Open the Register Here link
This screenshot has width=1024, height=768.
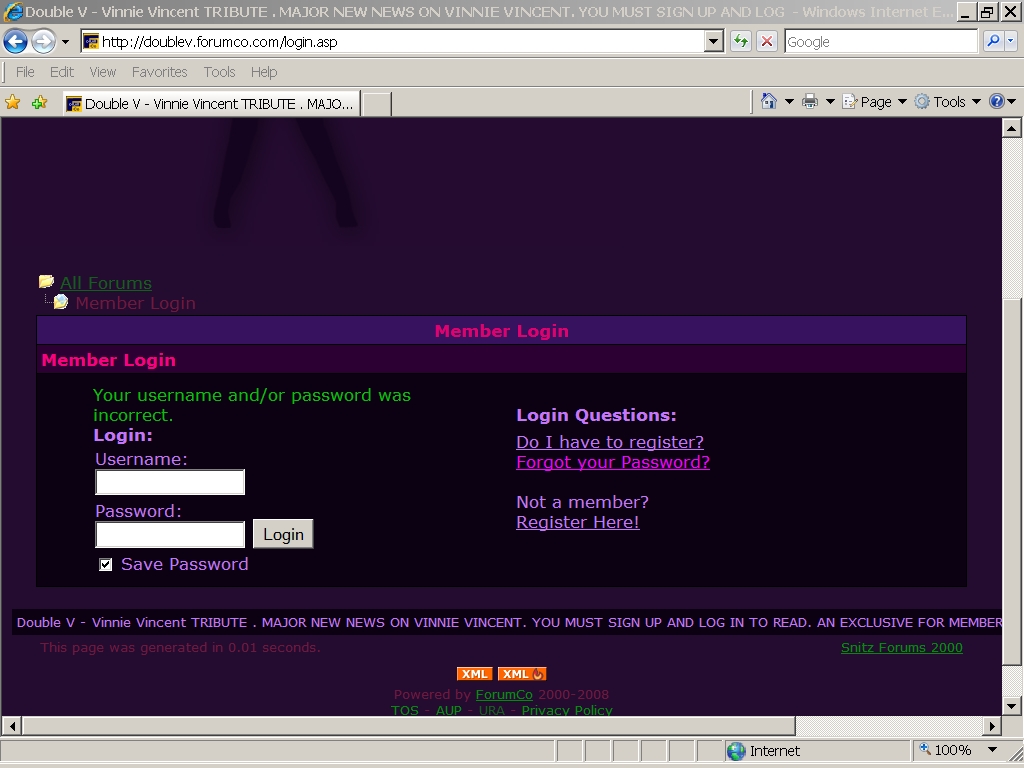point(577,522)
